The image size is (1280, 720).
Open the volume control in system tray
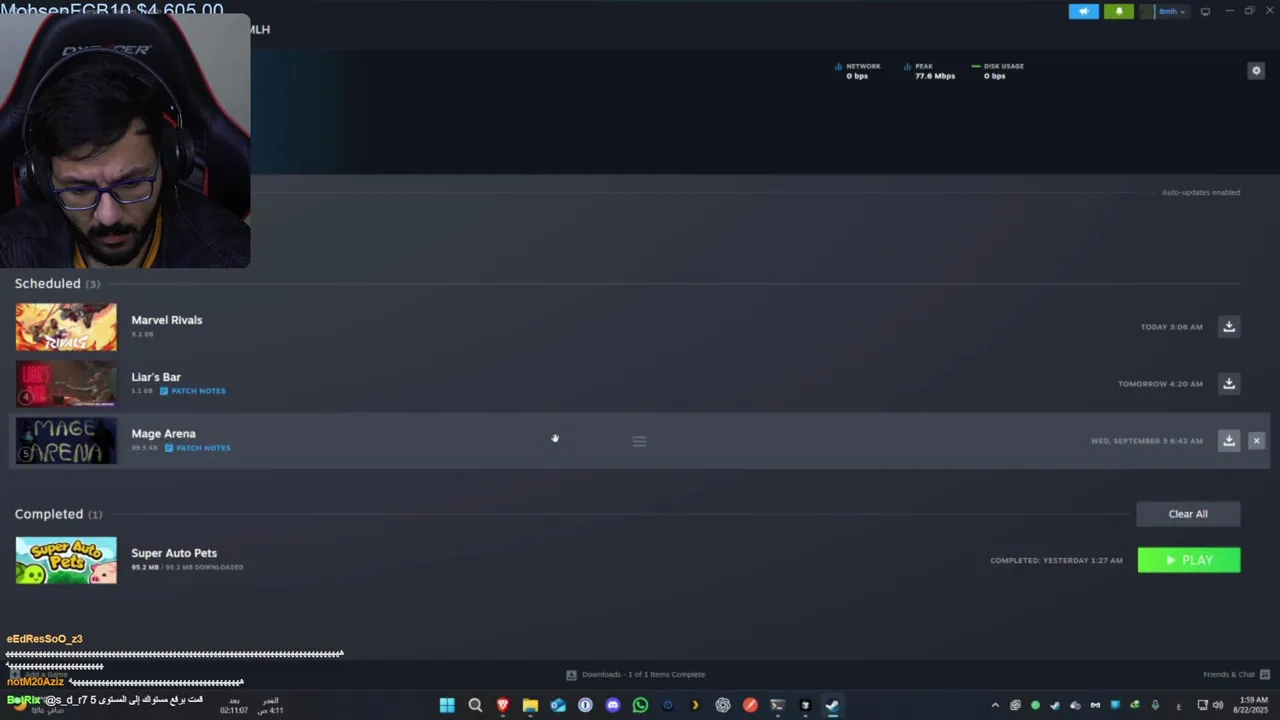coord(1217,705)
